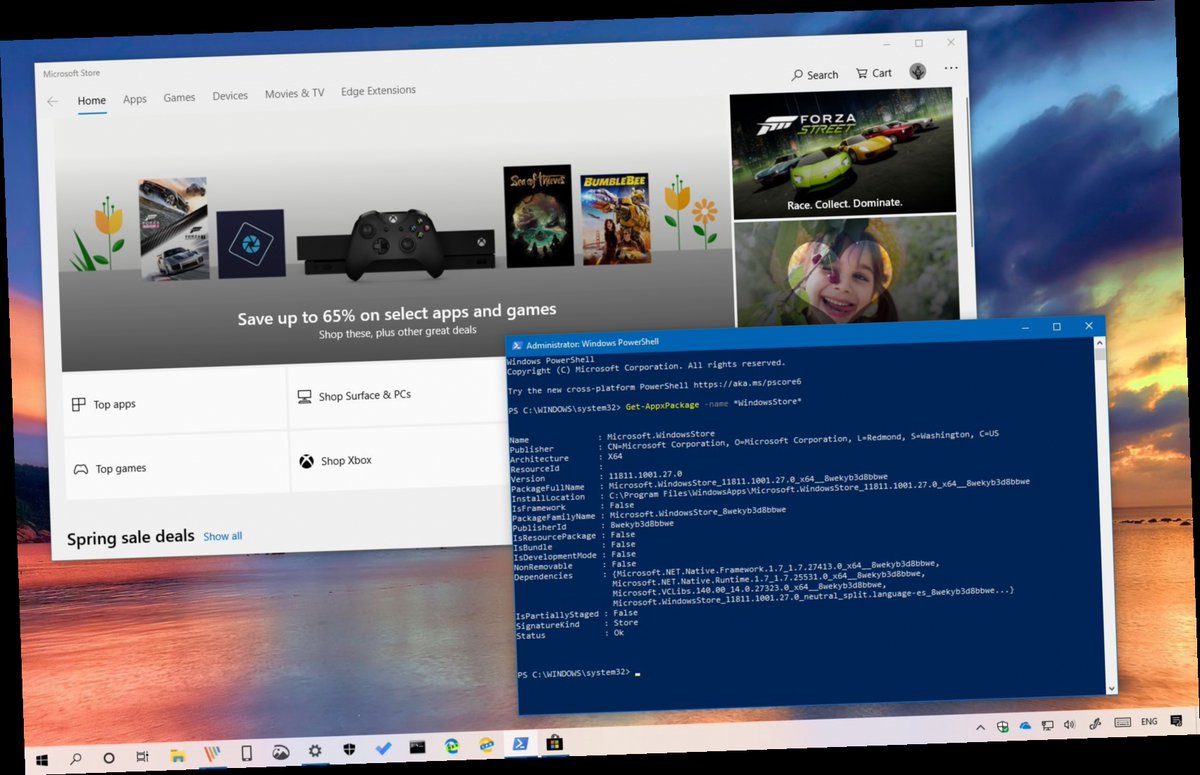Click the PowerShell window scrollbar
The height and width of the screenshot is (775, 1200).
[x=1105, y=518]
